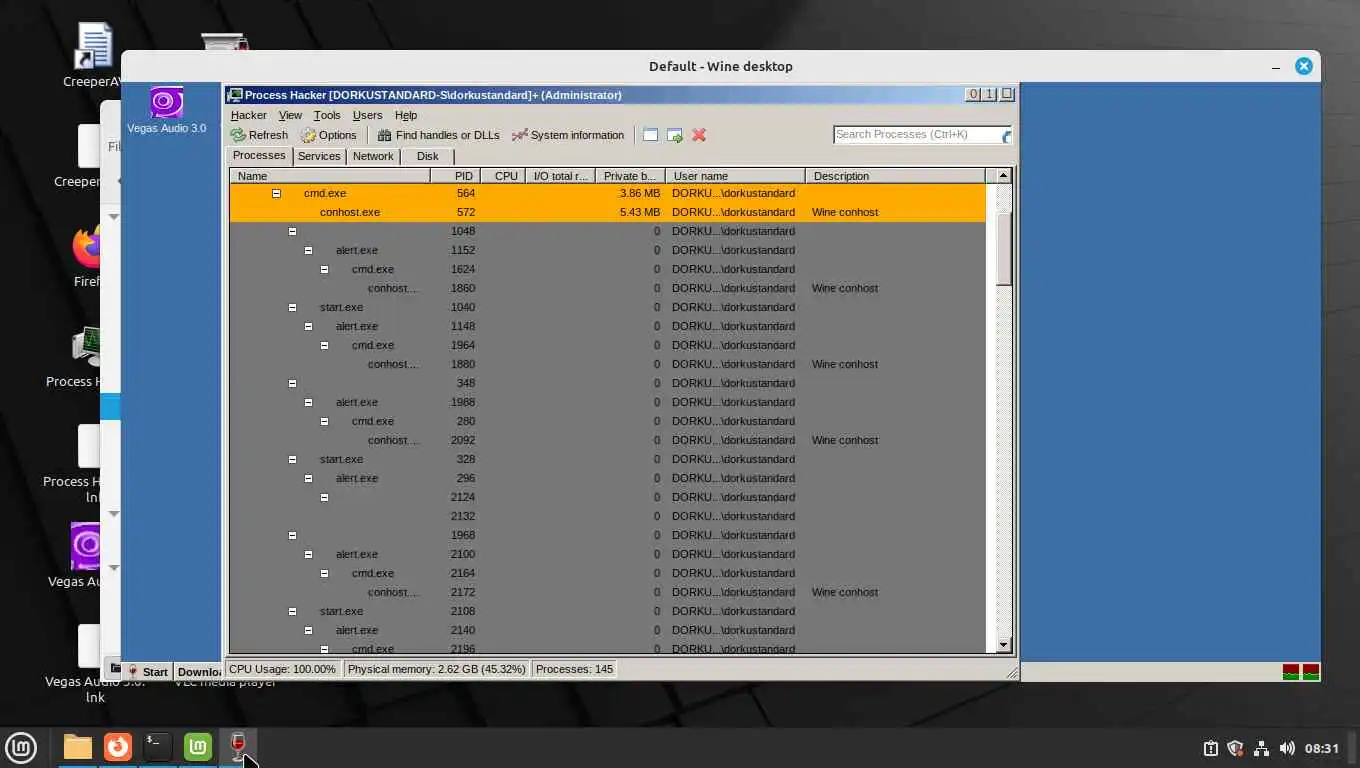Click the process list scroll up arrow
This screenshot has width=1360, height=768.
[1004, 176]
